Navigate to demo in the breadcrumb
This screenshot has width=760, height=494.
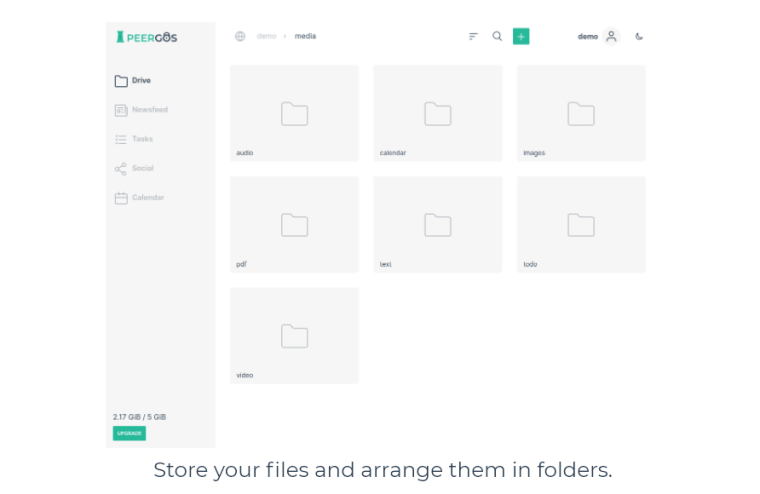click(266, 36)
